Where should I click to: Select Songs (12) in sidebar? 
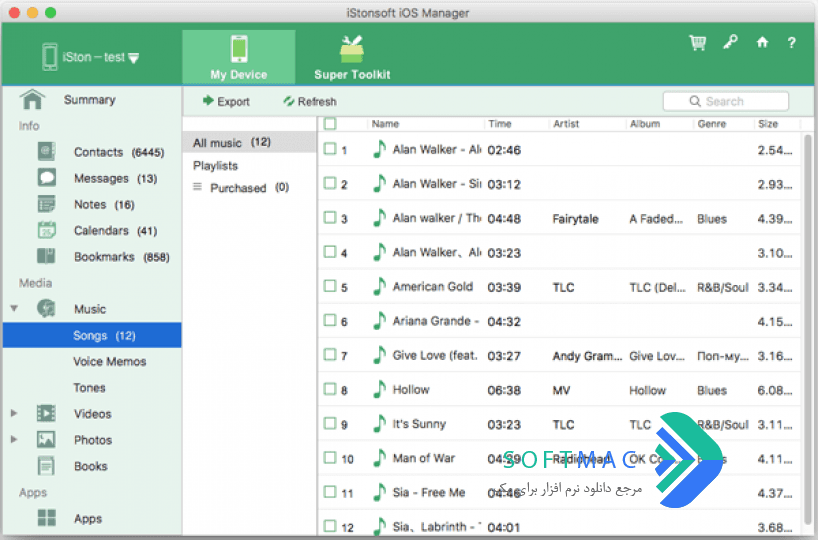(x=92, y=335)
